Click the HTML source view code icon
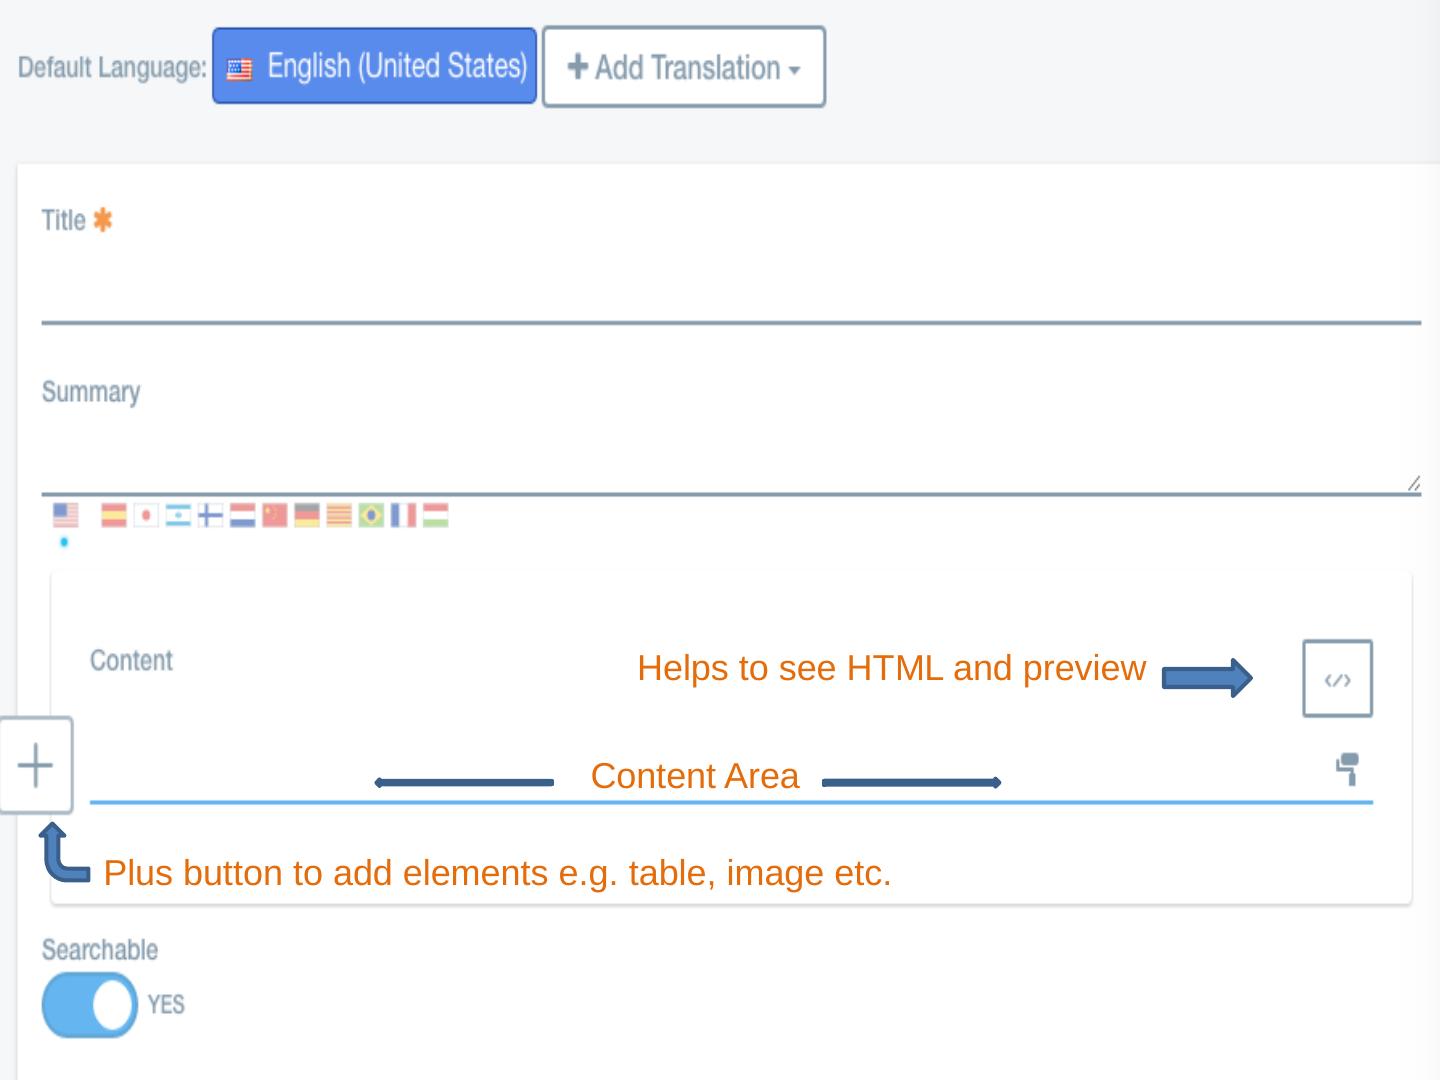 (1337, 679)
